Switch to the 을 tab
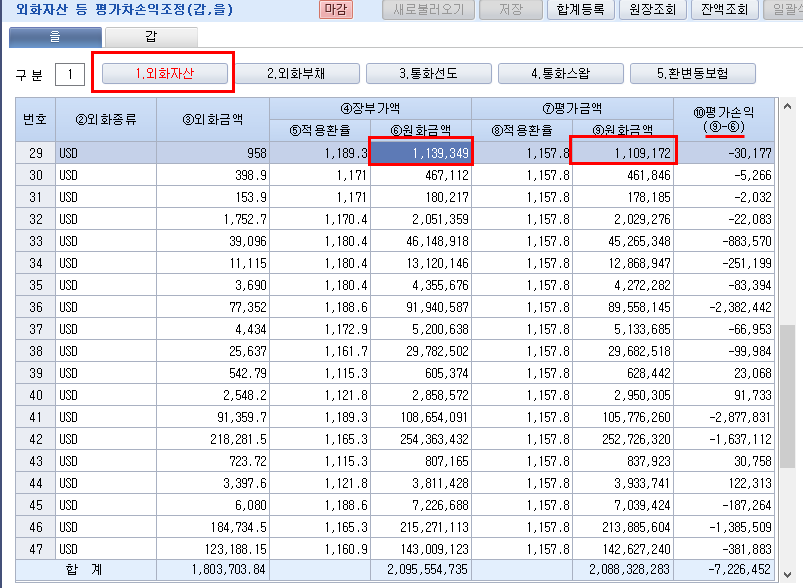The height and width of the screenshot is (588, 803). (55, 37)
